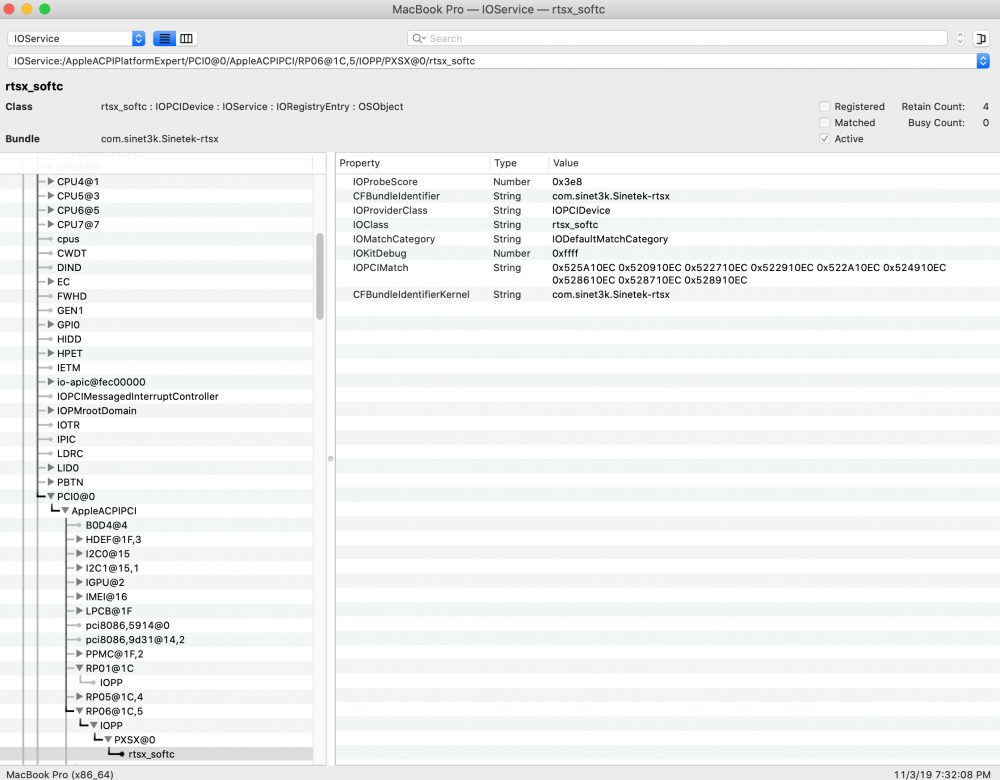Image resolution: width=1000 pixels, height=780 pixels.
Task: Expand the CPU5@3 node
Action: pos(50,196)
